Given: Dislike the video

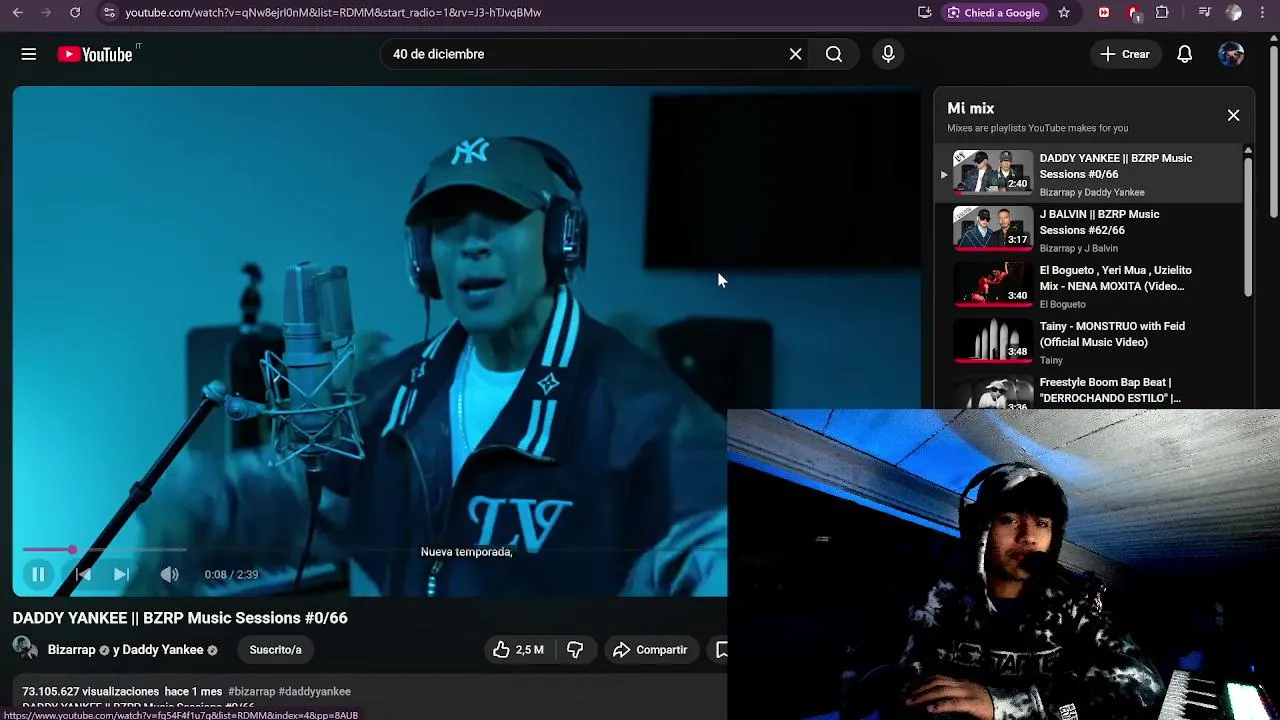Looking at the screenshot, I should [x=575, y=650].
